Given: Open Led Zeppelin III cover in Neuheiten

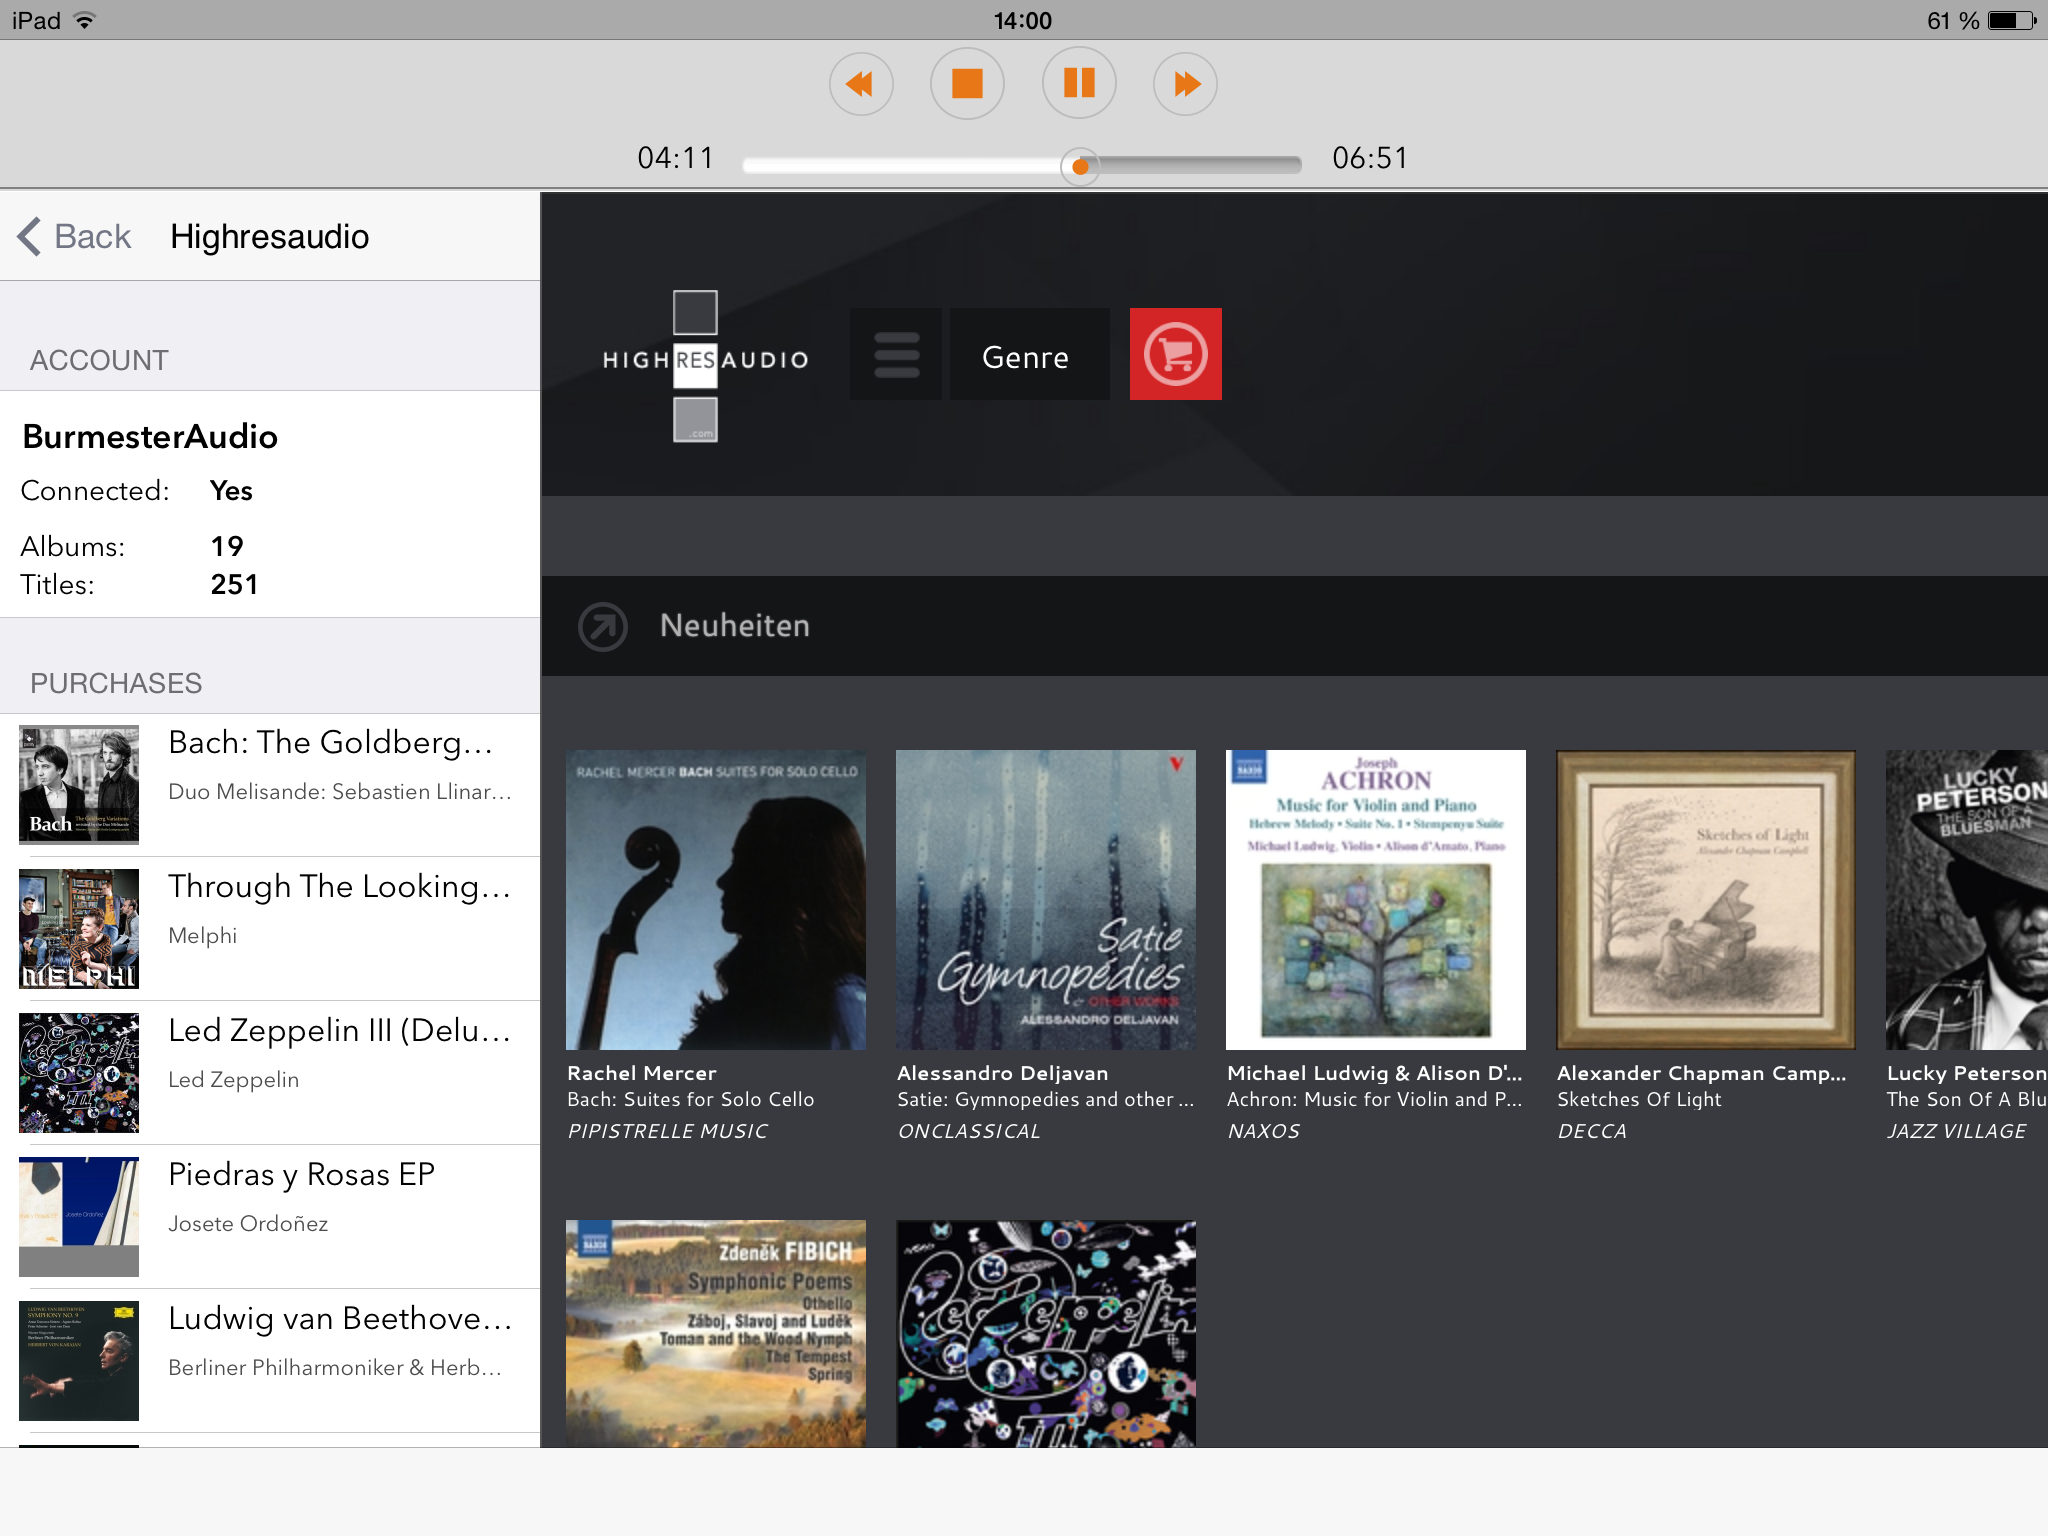Looking at the screenshot, I should (x=1046, y=1334).
